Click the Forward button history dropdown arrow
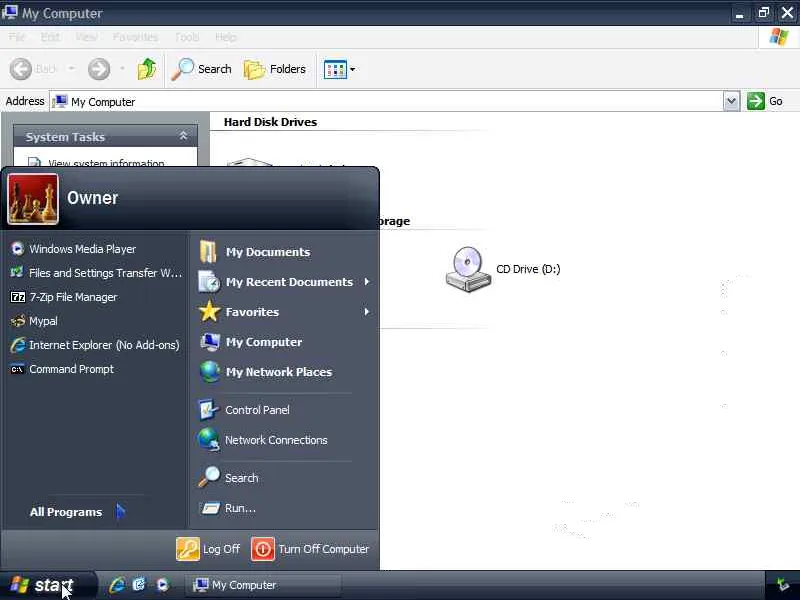Viewport: 800px width, 600px height. point(122,68)
